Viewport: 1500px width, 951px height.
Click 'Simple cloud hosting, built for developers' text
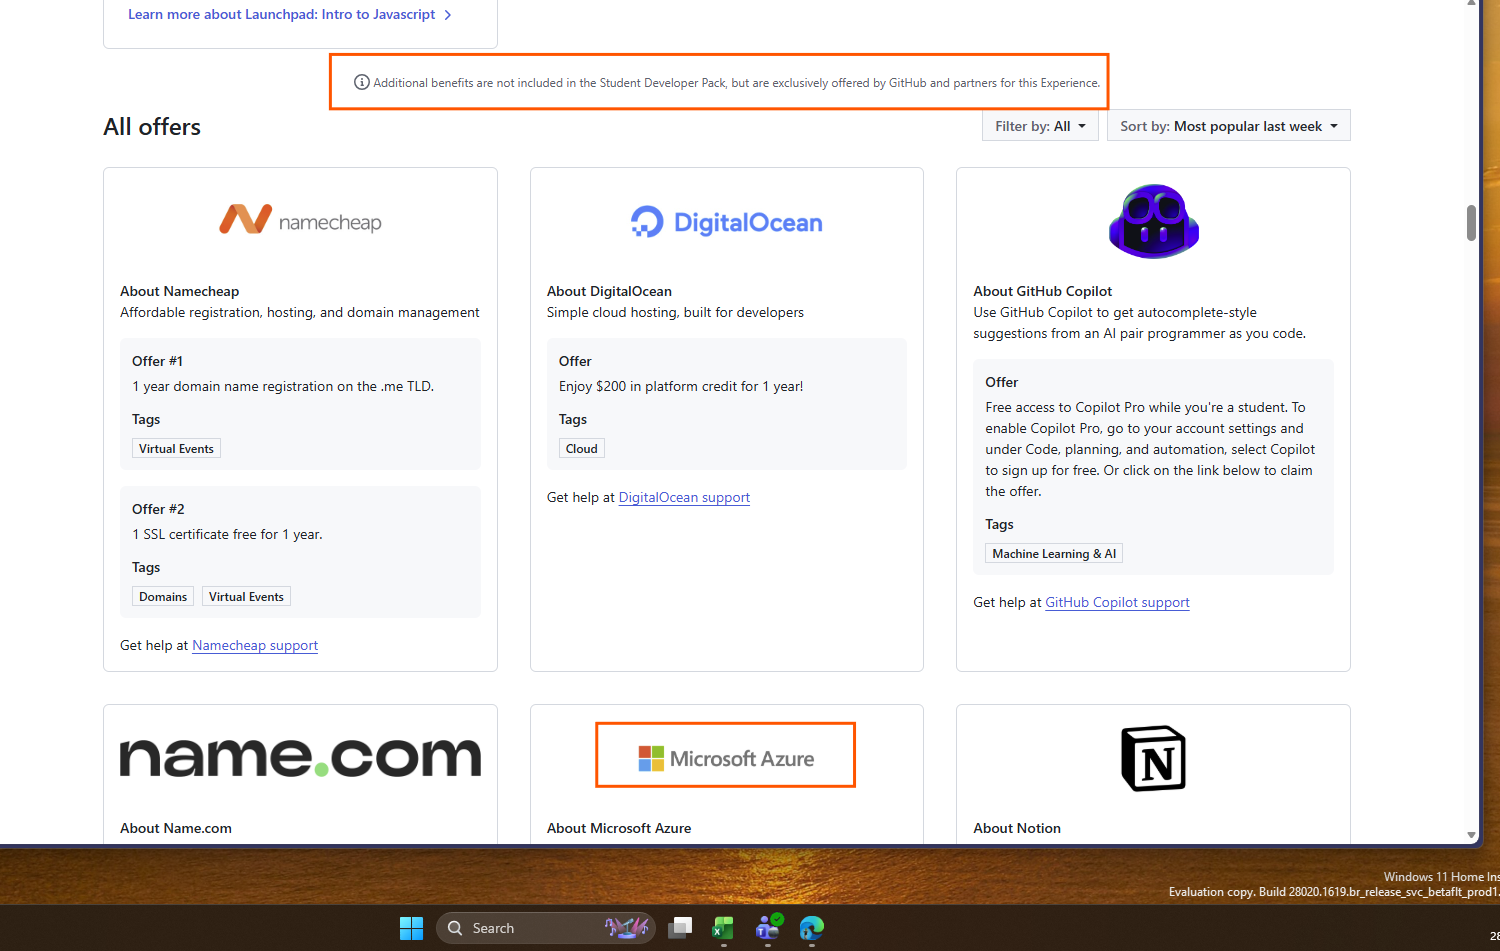tap(675, 312)
